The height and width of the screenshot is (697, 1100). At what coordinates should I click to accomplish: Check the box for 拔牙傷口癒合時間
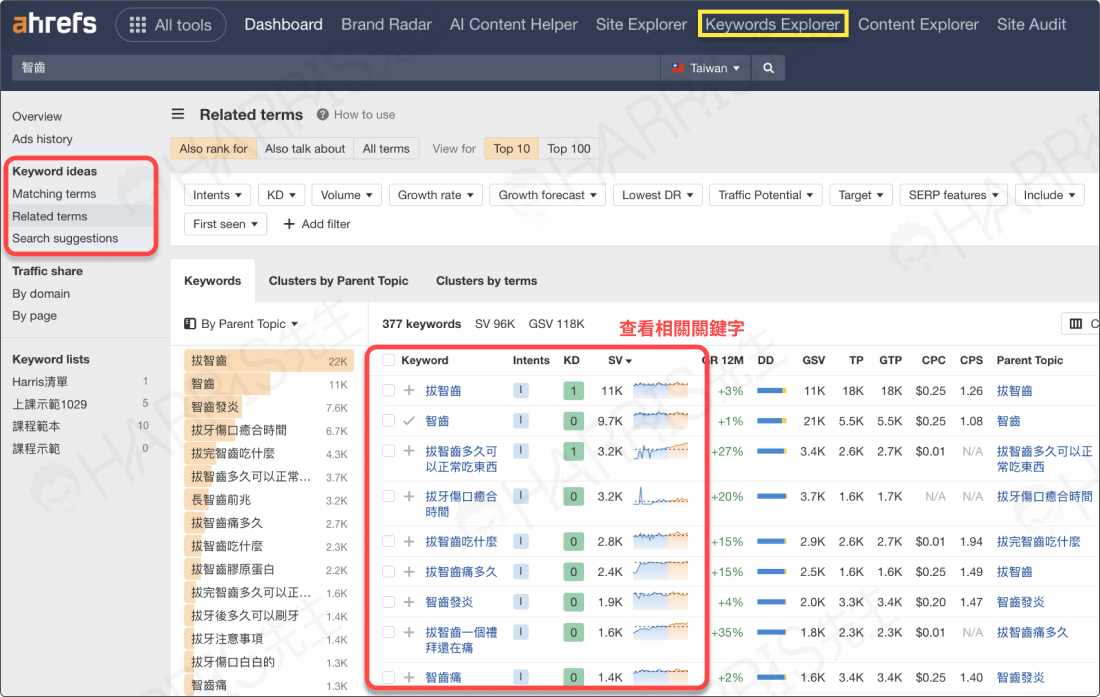[x=388, y=496]
